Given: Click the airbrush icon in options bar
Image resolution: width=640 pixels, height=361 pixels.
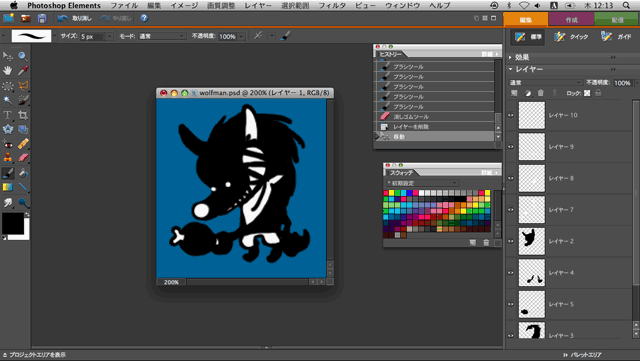Looking at the screenshot, I should tap(258, 36).
